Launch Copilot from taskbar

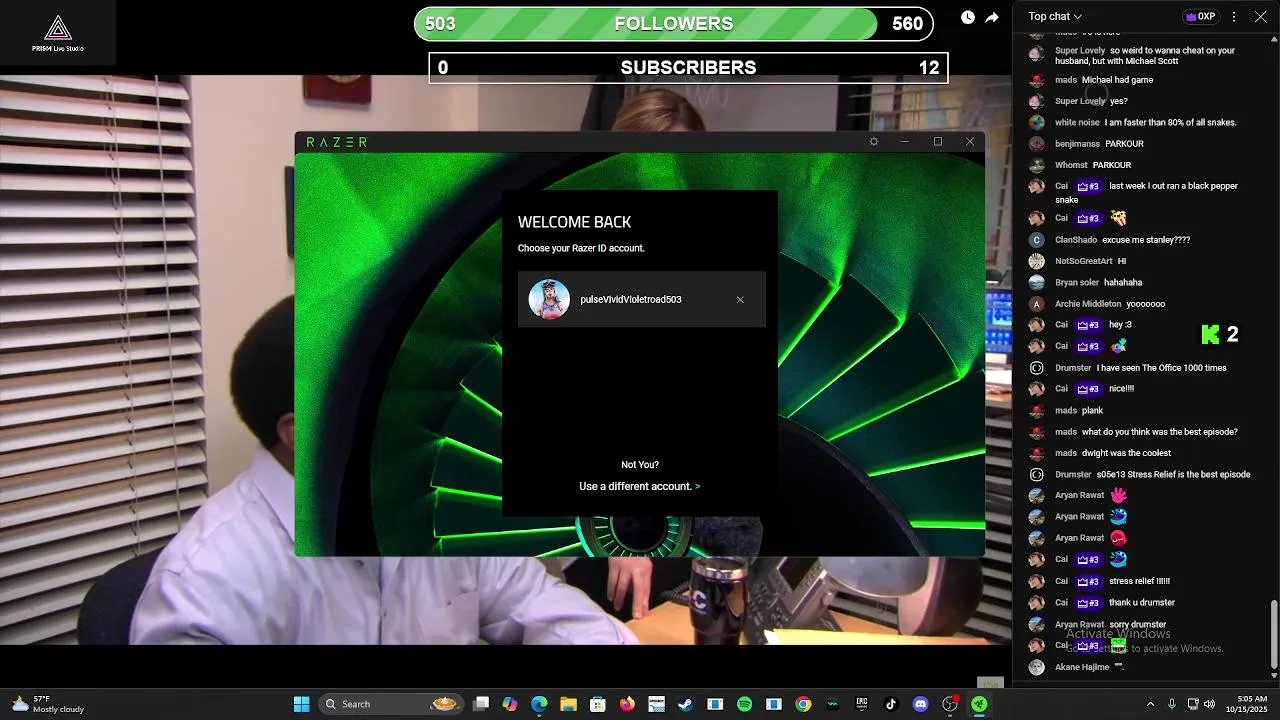(510, 704)
